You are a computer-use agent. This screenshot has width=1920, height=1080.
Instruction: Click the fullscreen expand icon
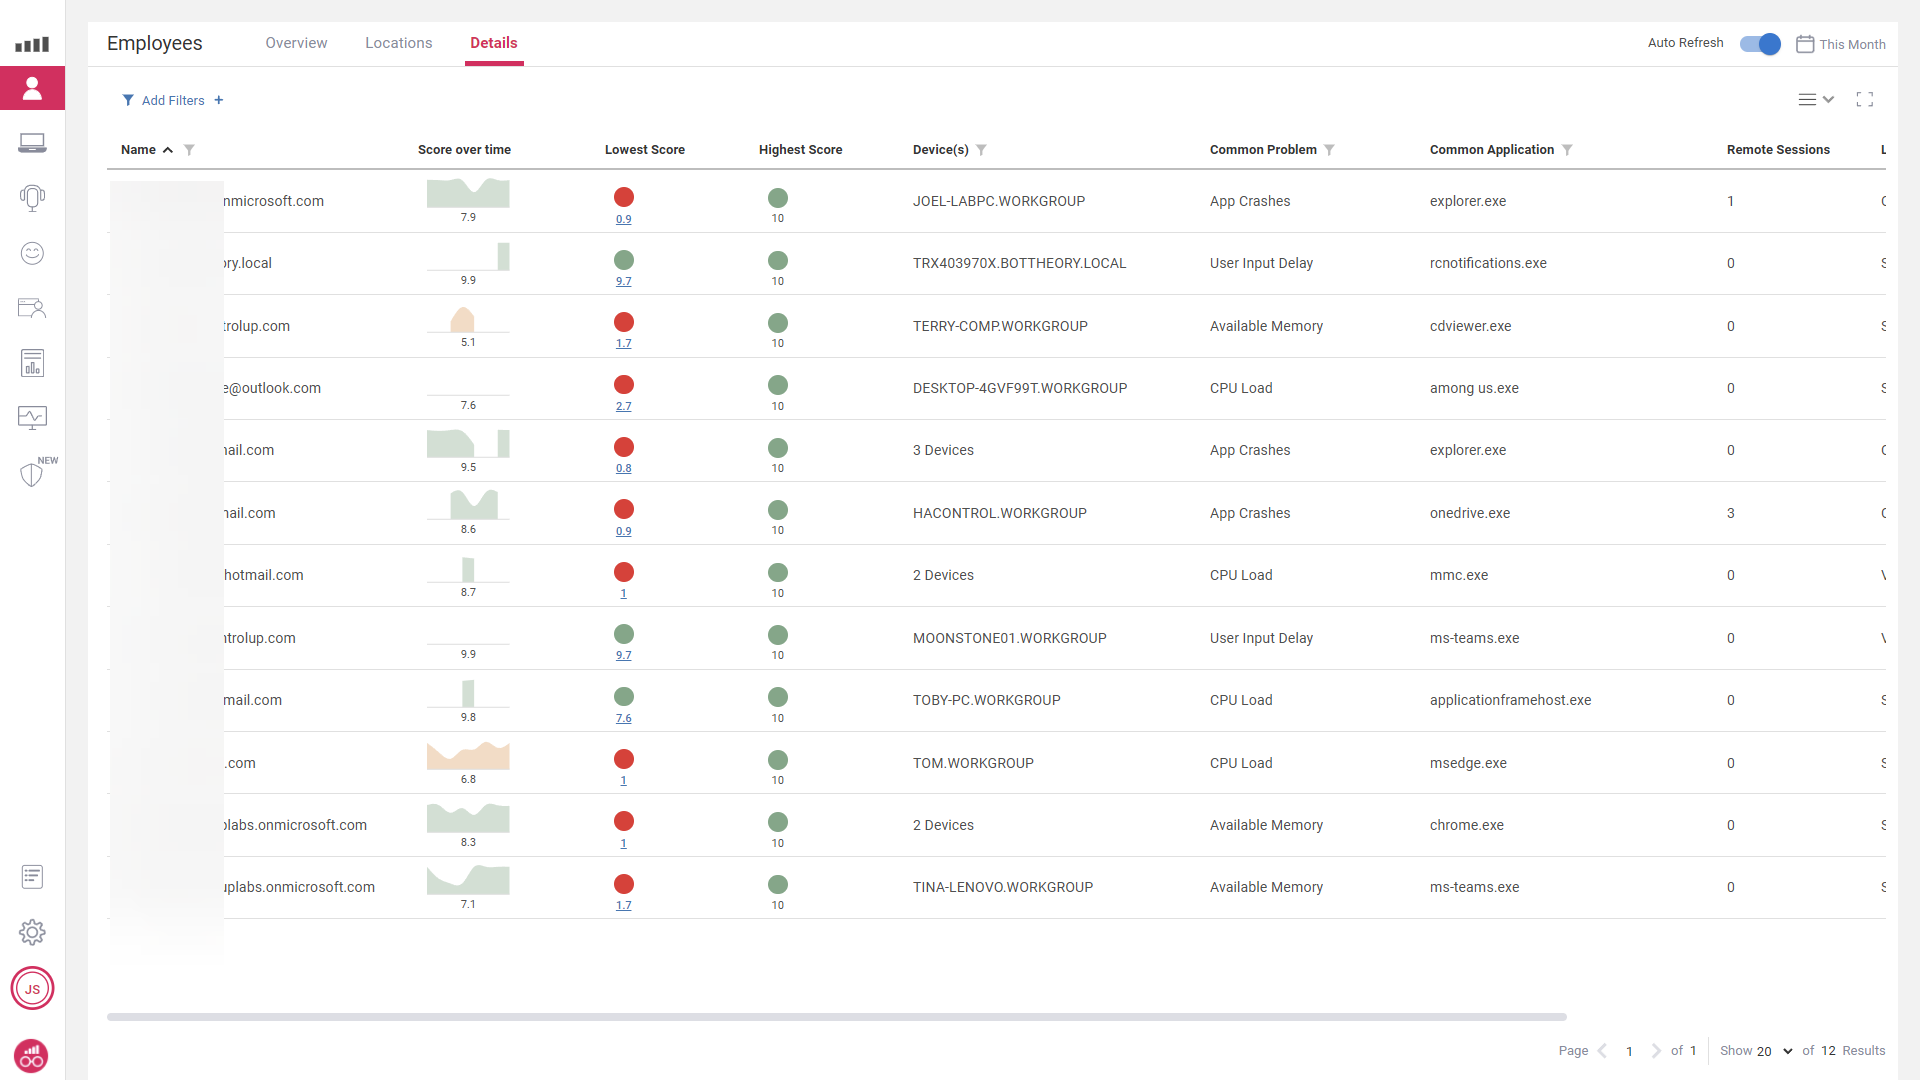[1864, 100]
